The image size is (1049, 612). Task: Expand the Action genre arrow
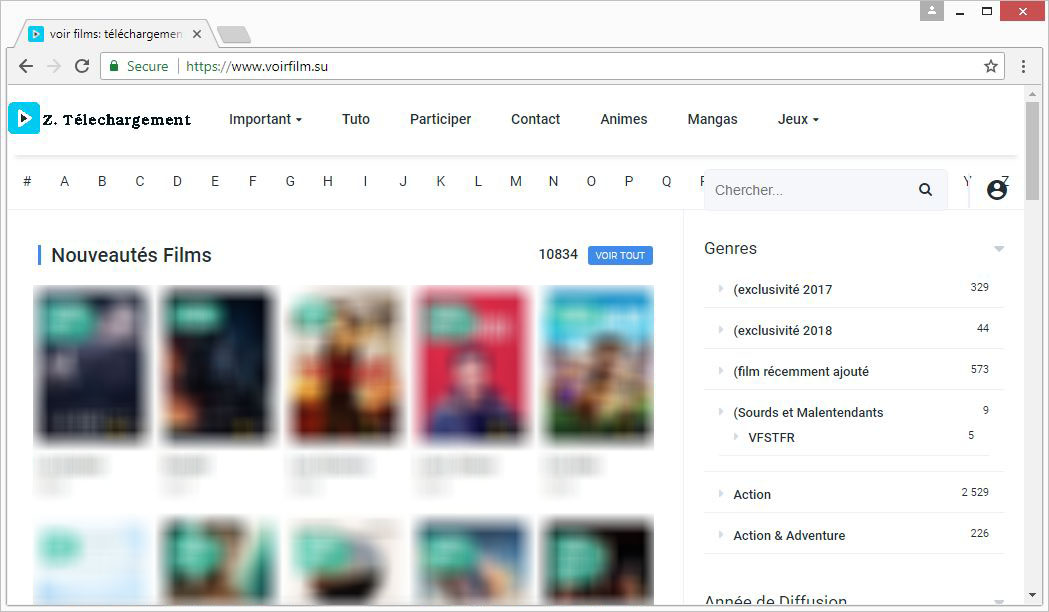click(x=721, y=494)
